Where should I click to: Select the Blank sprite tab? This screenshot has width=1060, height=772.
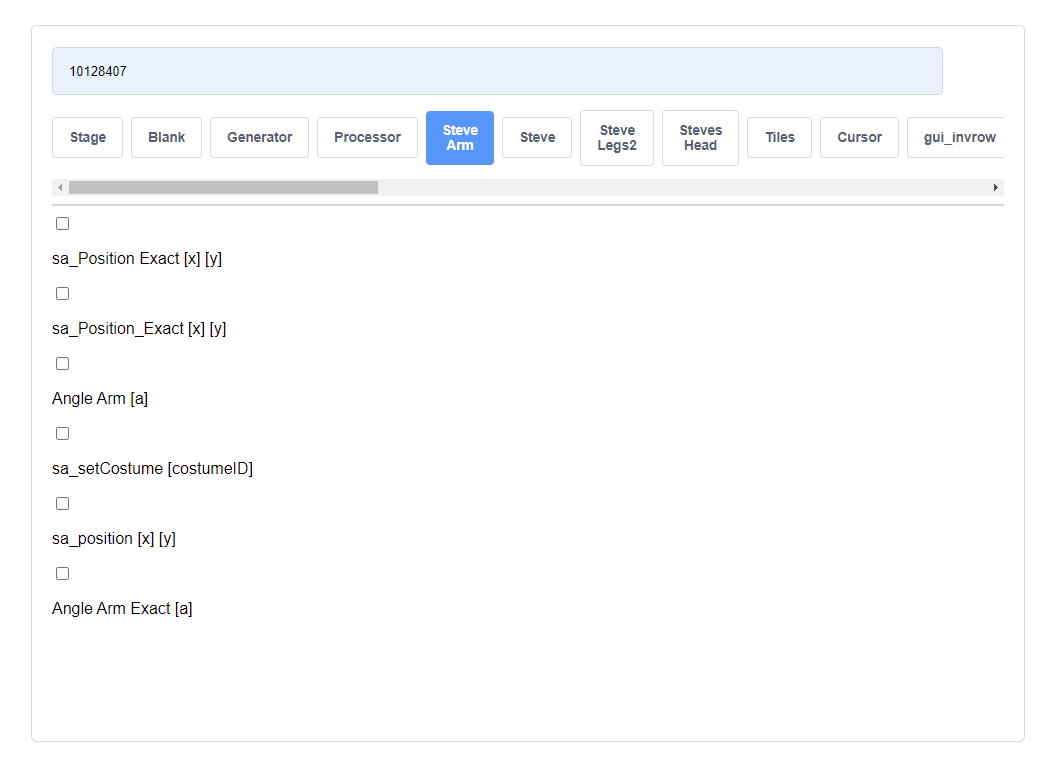tap(166, 137)
